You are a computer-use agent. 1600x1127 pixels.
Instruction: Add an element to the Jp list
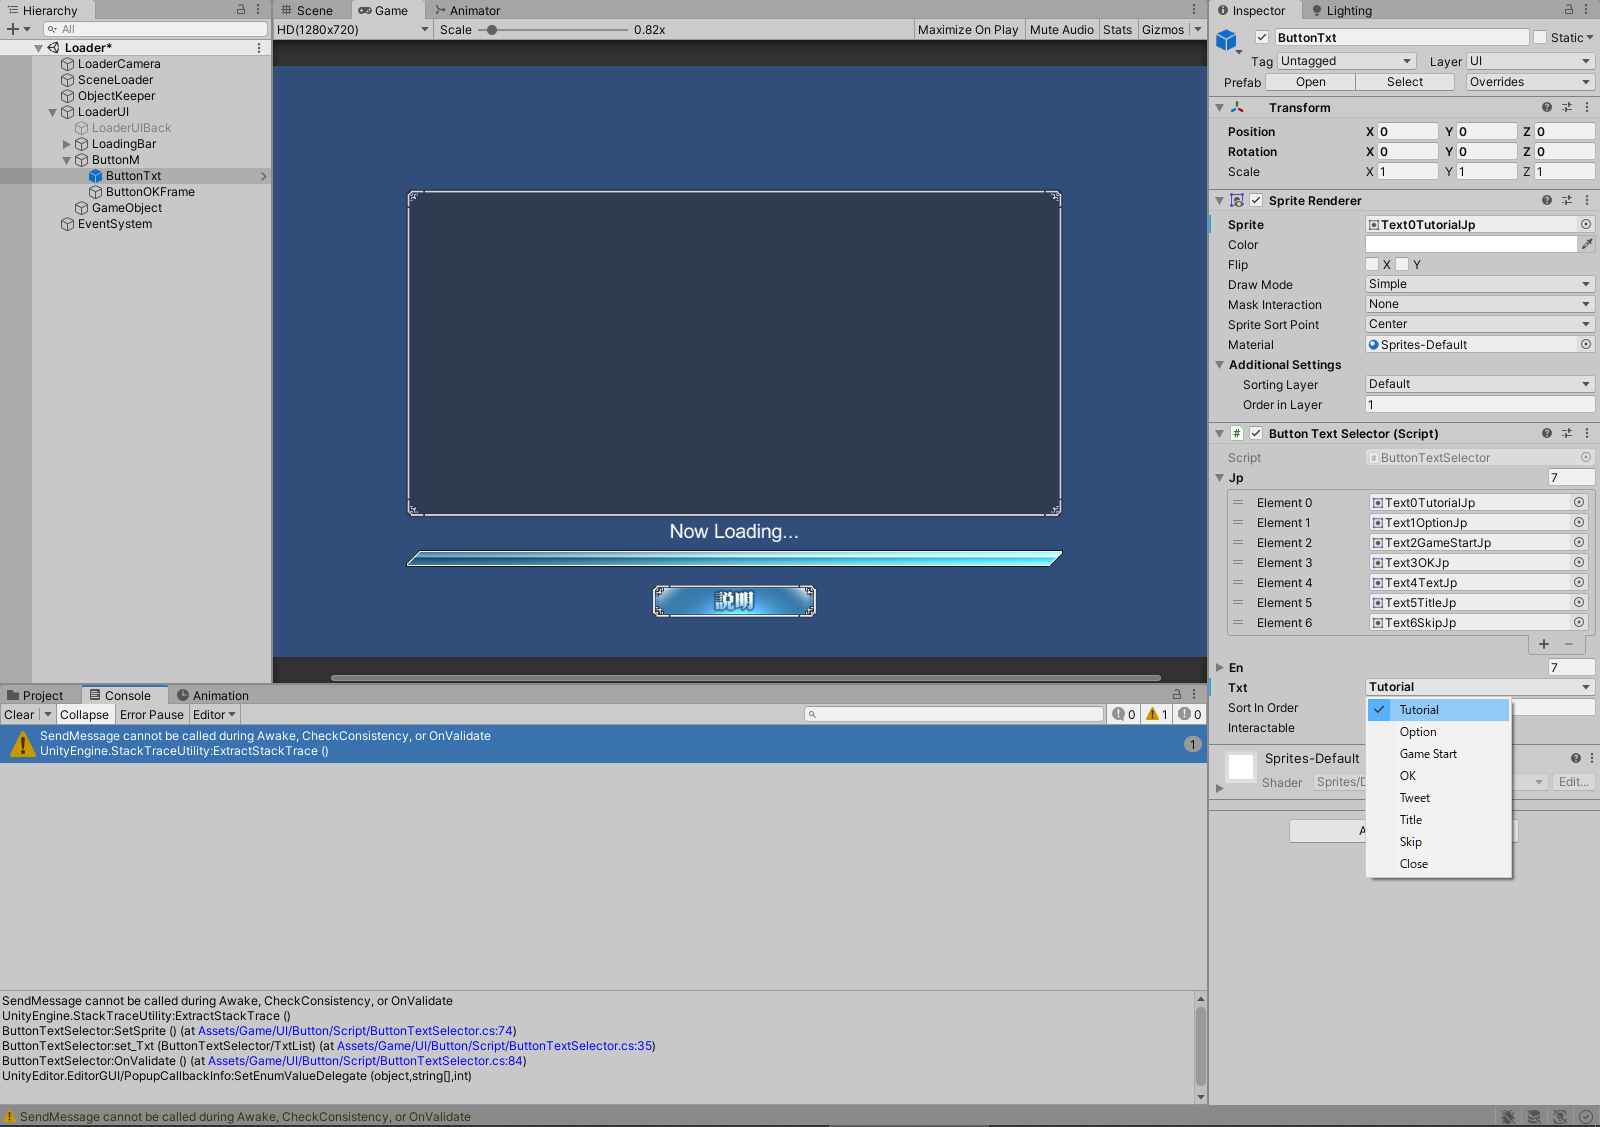(1544, 644)
